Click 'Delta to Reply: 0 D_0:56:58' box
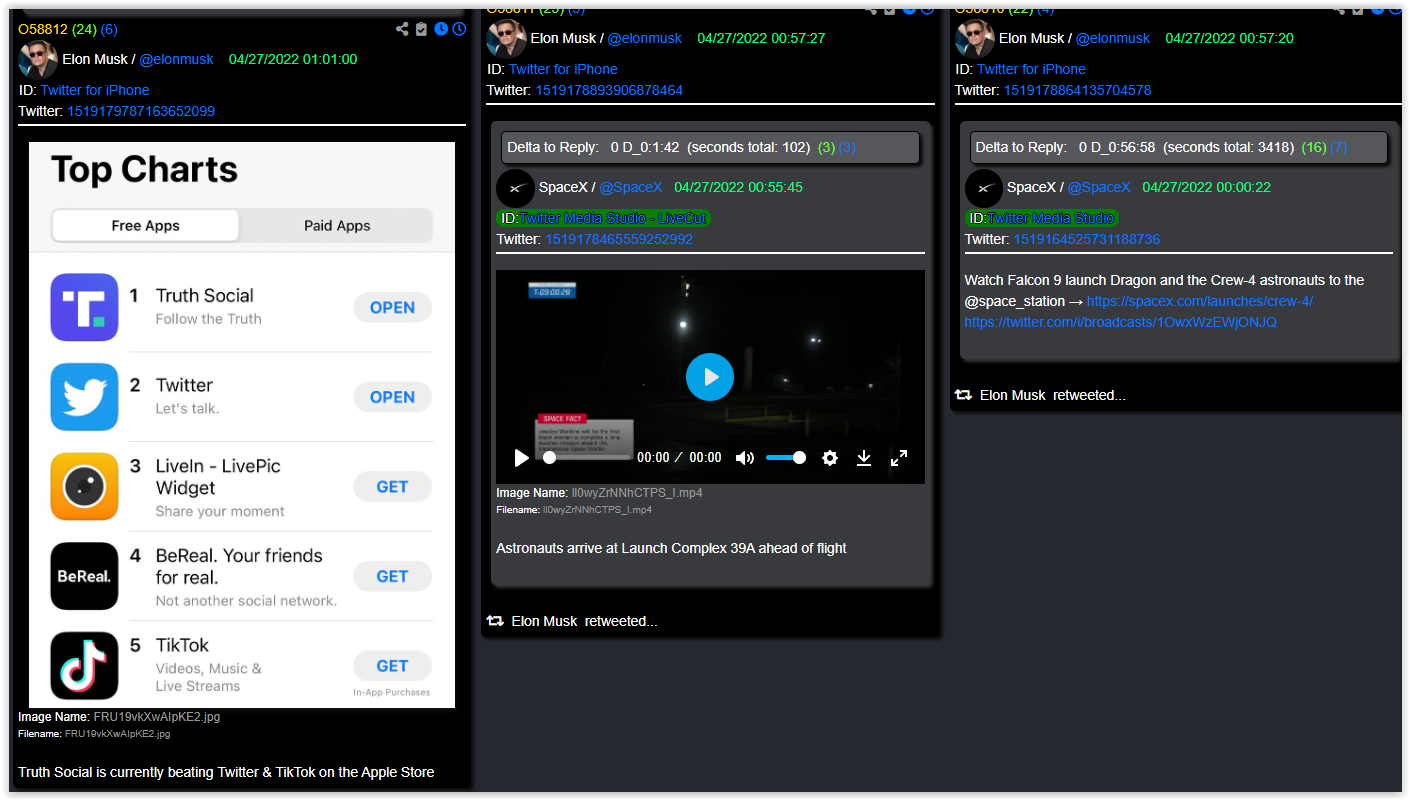Image resolution: width=1410 pixels, height=800 pixels. 1178,147
